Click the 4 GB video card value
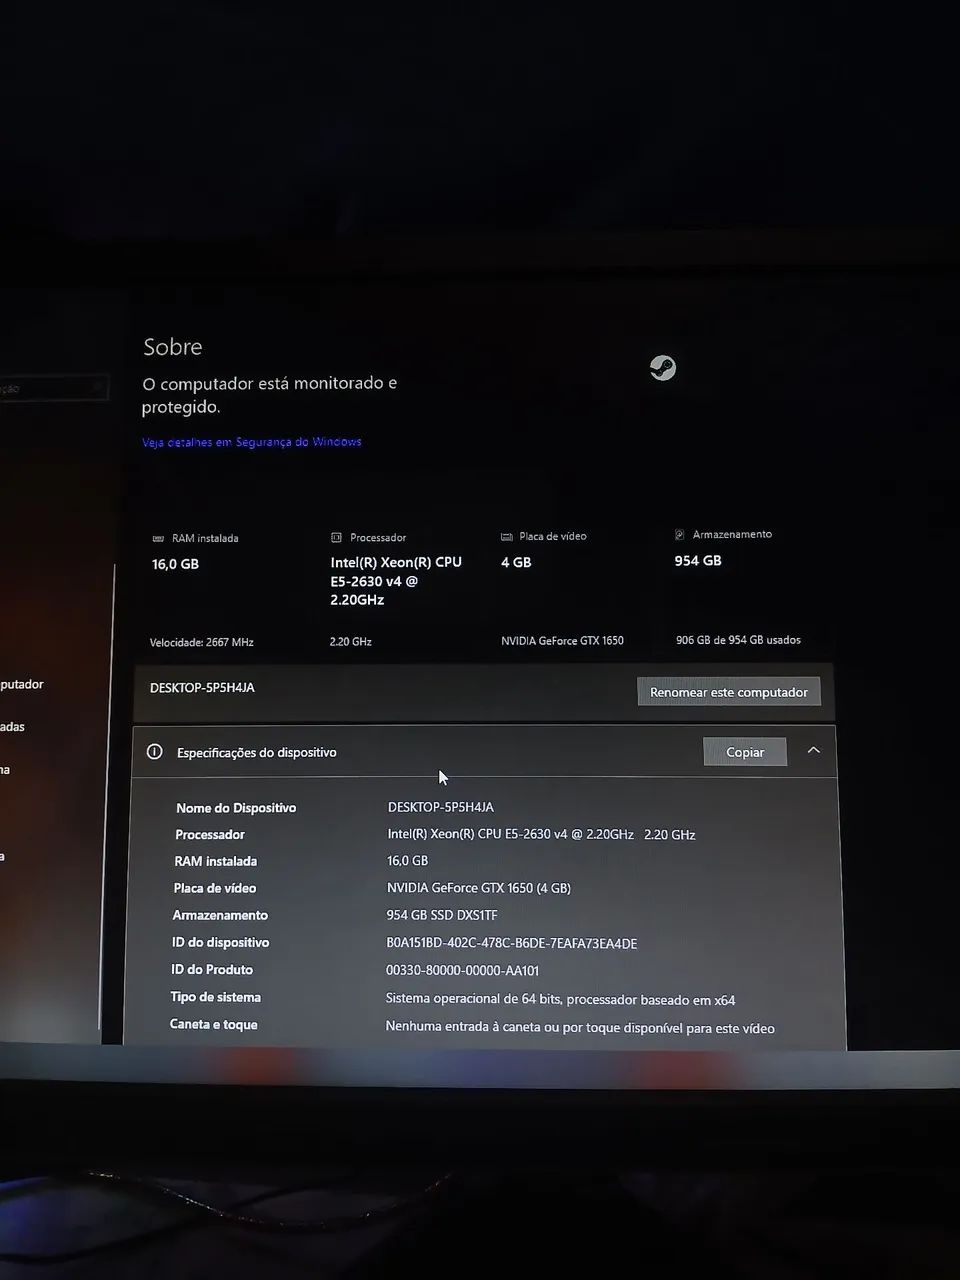 pyautogui.click(x=516, y=562)
